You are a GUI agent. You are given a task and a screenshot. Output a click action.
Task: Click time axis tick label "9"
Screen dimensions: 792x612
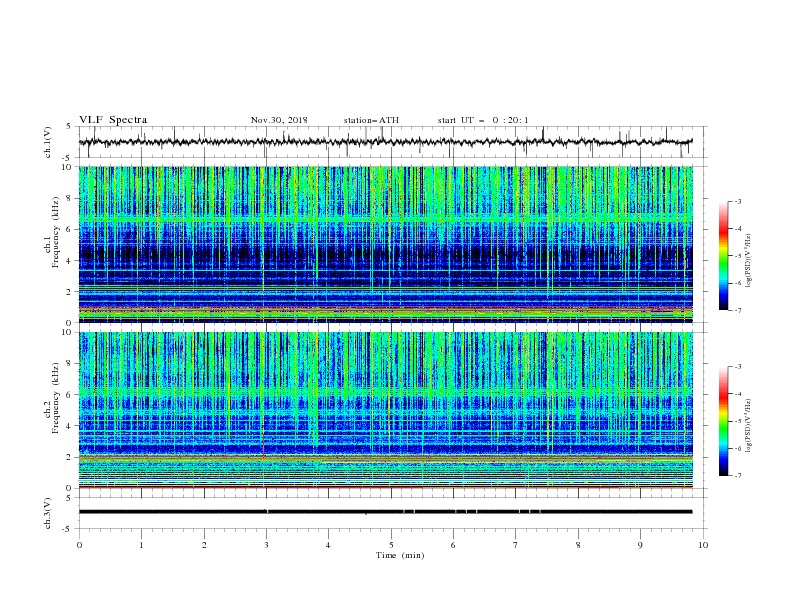(x=640, y=545)
